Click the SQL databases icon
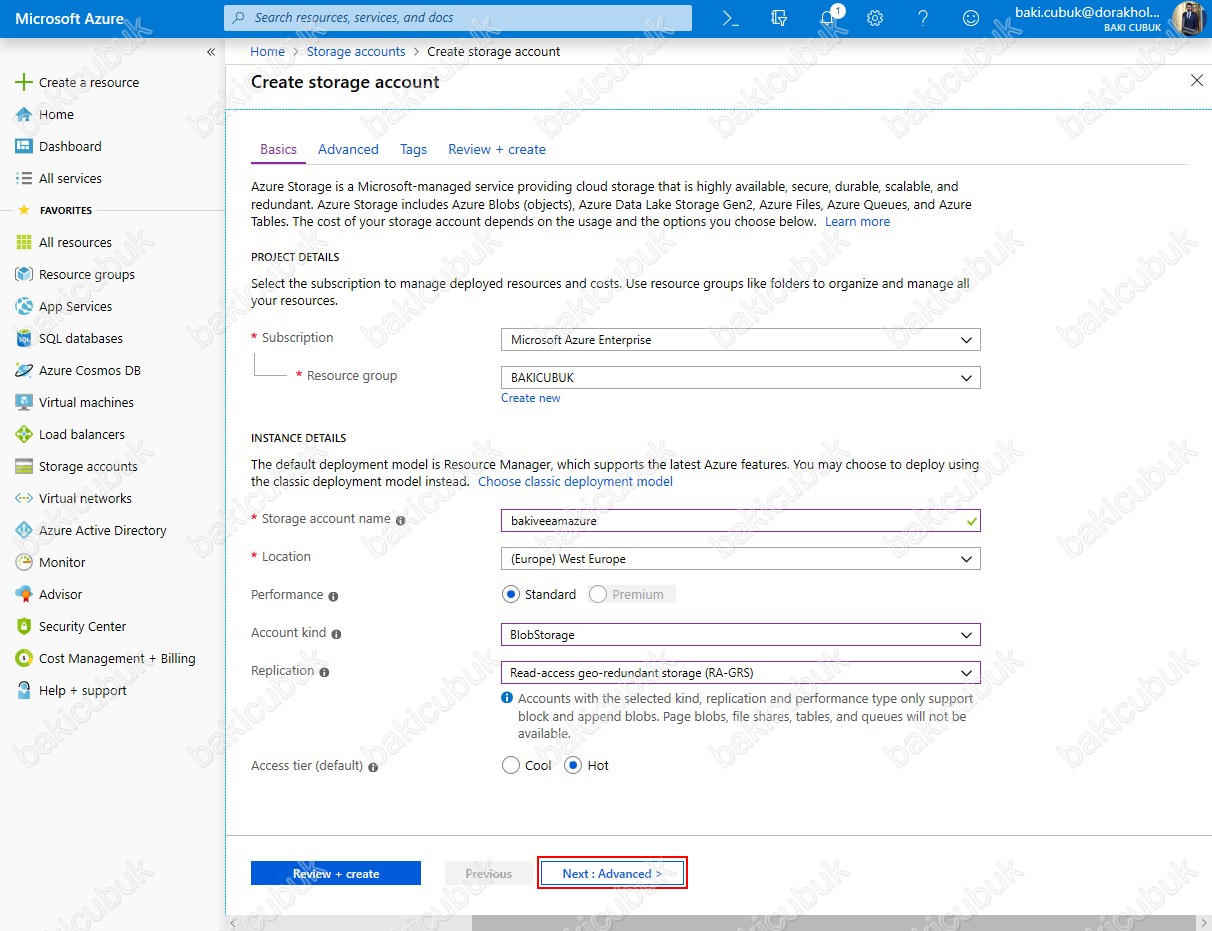 coord(24,338)
